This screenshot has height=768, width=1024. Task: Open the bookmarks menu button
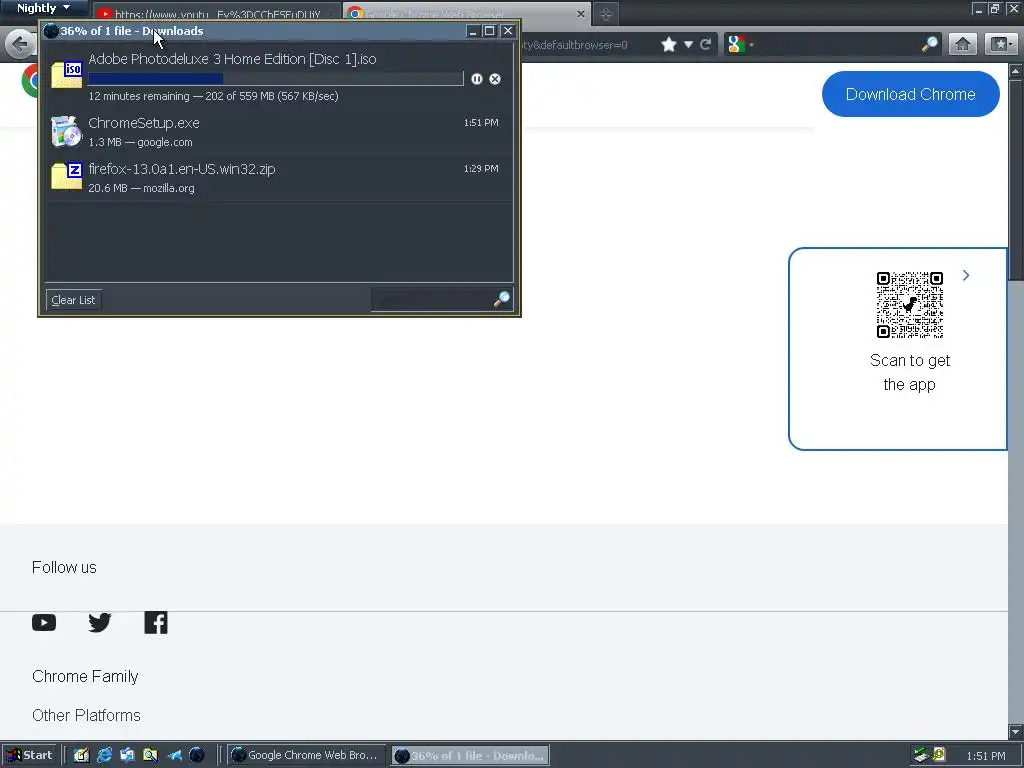click(x=1001, y=44)
